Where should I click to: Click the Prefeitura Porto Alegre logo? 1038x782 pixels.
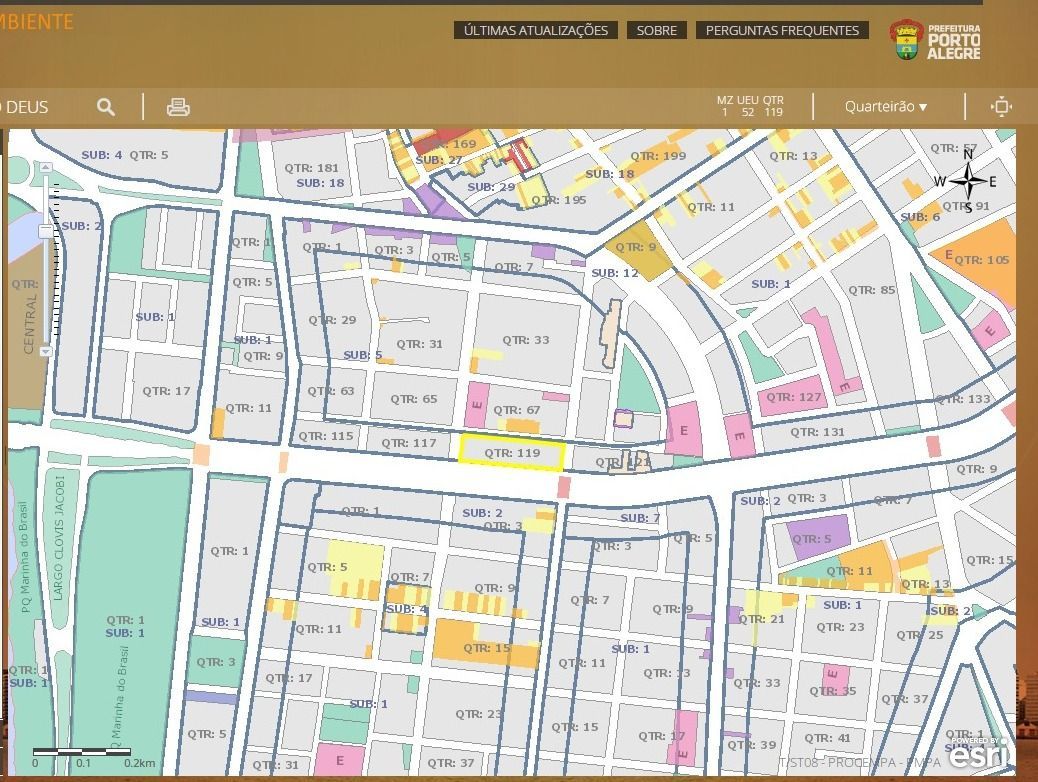click(x=935, y=40)
